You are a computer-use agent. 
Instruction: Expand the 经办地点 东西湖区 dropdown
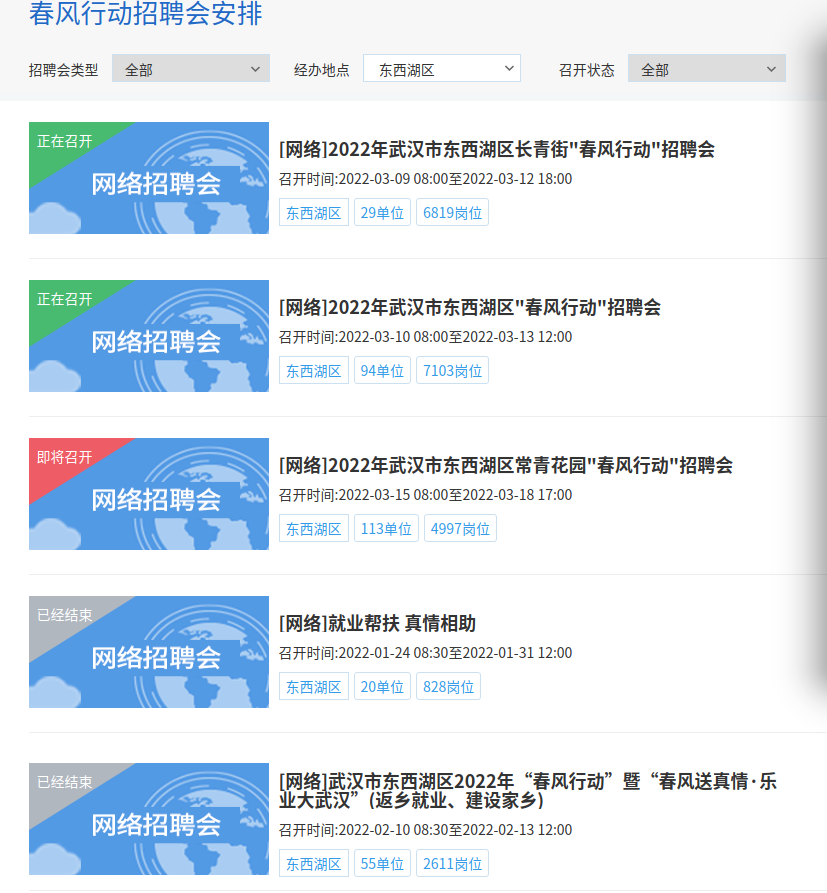[x=441, y=69]
